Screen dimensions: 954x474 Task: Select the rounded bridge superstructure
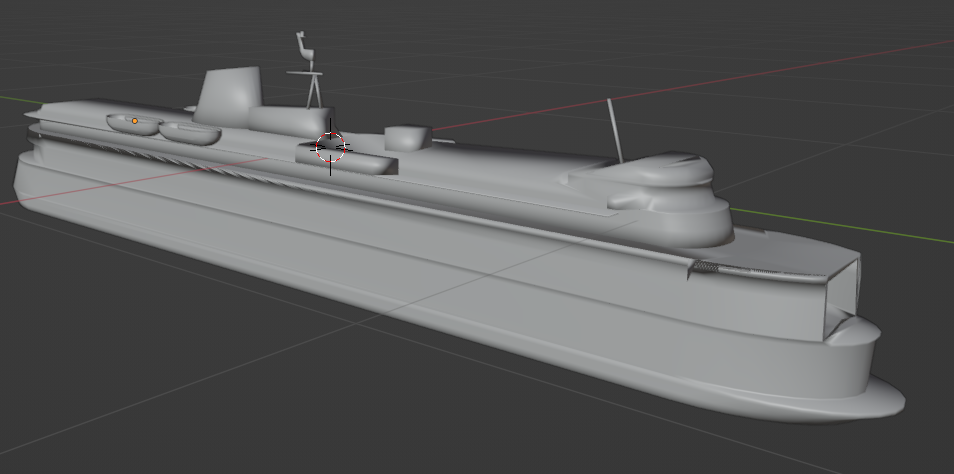660,195
